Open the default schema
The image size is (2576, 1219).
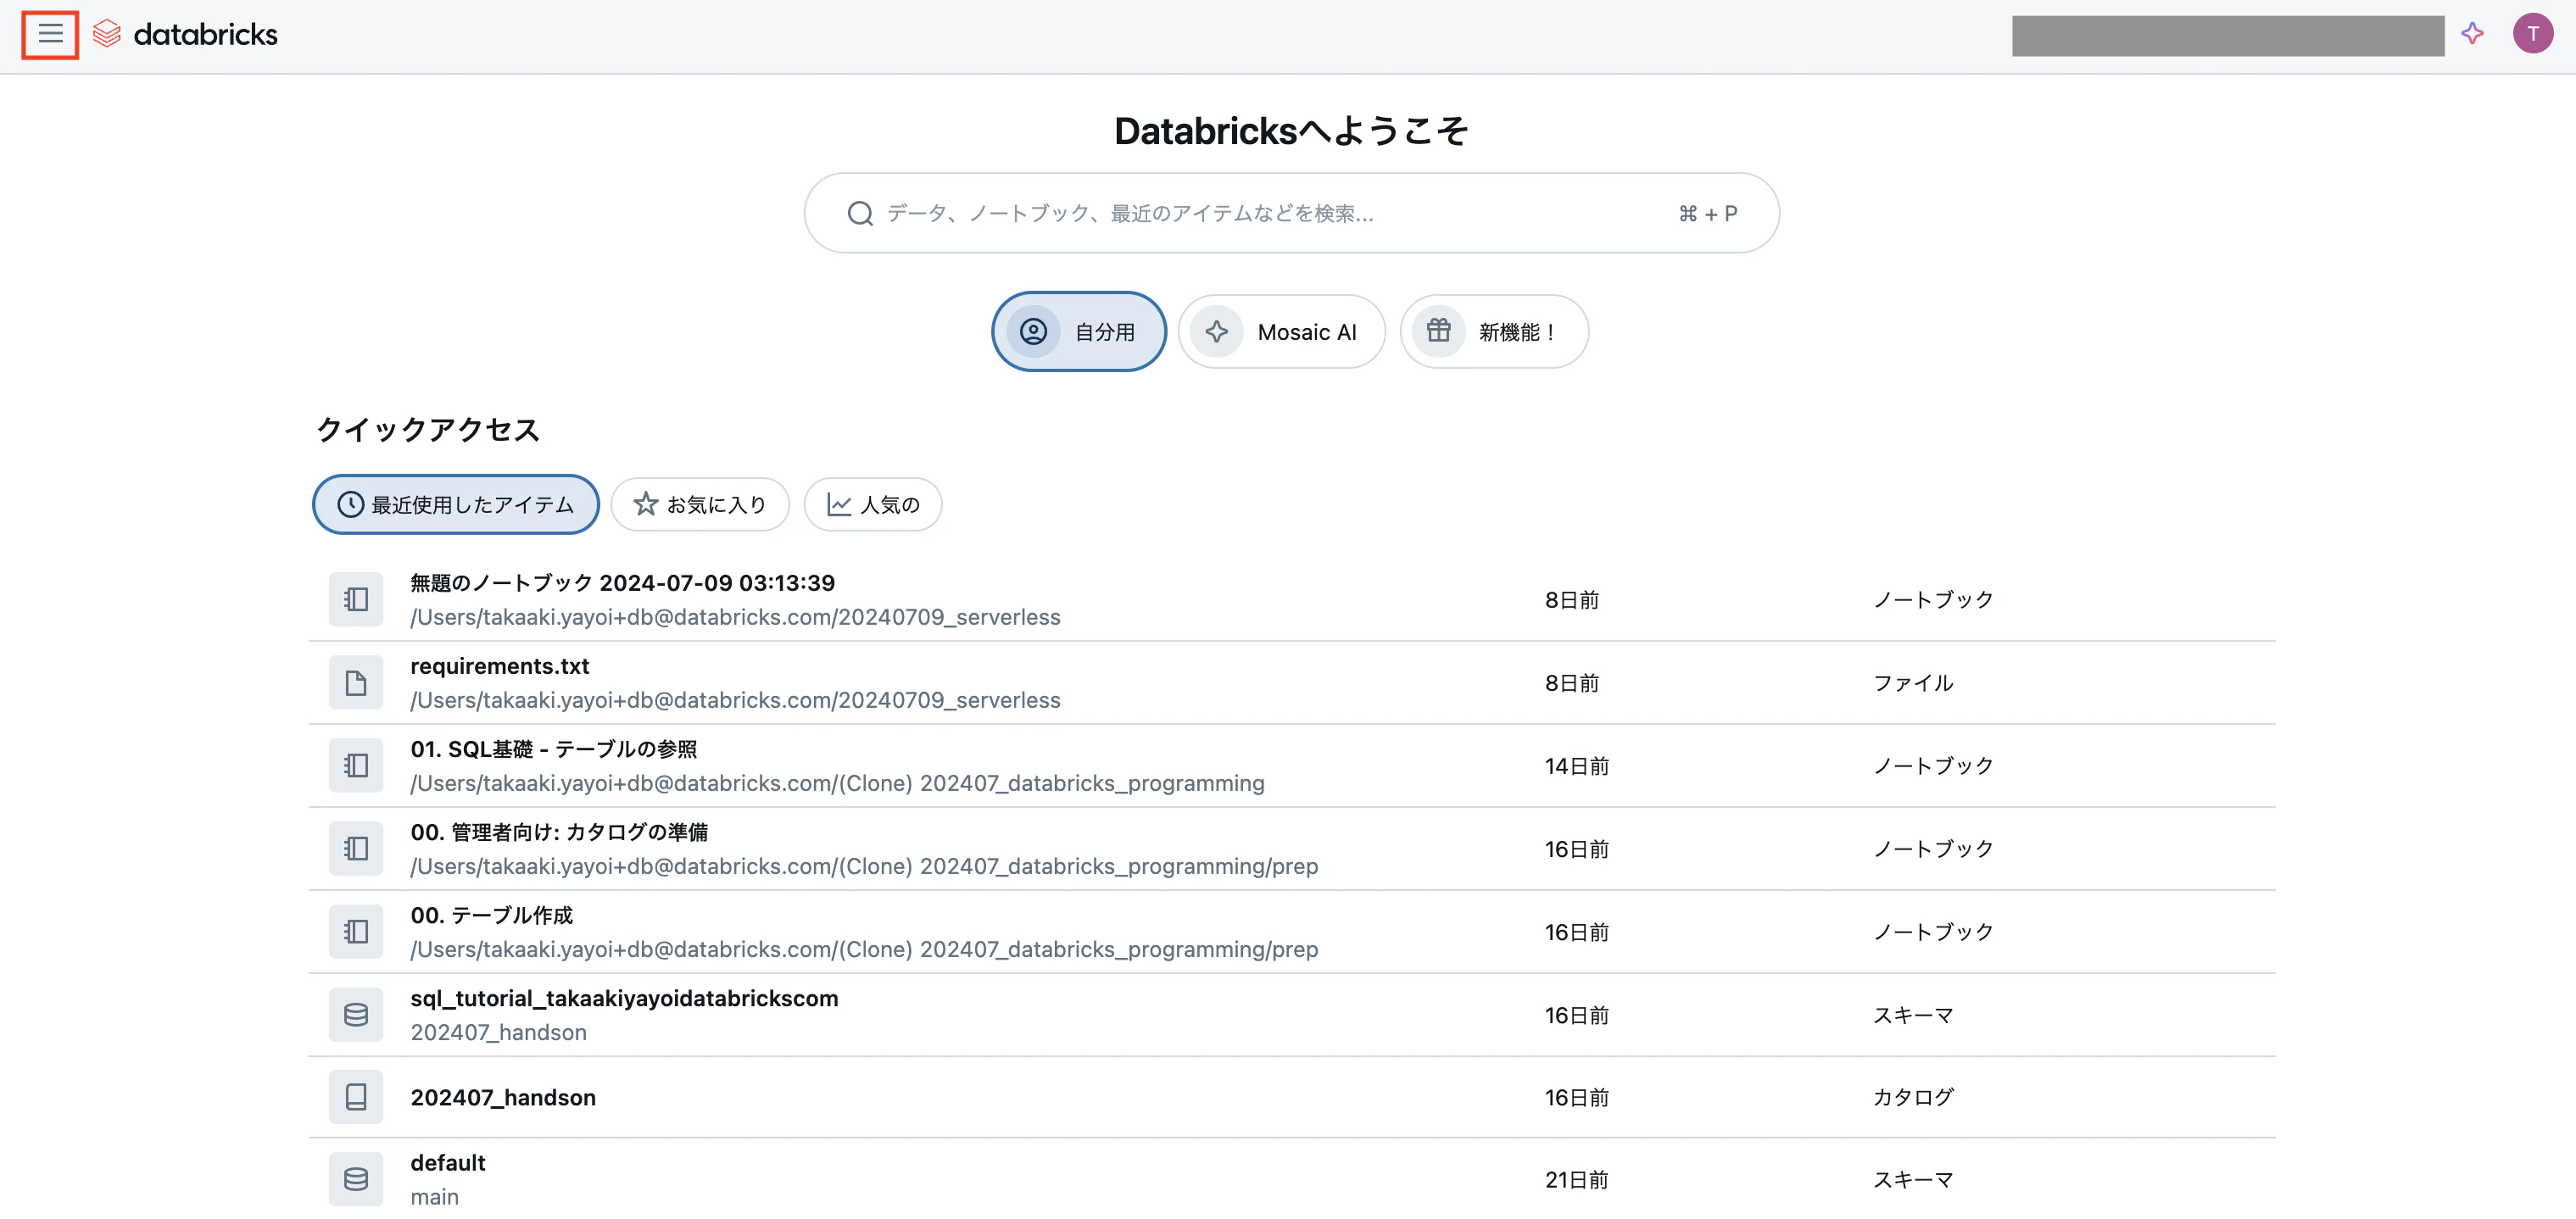(x=448, y=1162)
